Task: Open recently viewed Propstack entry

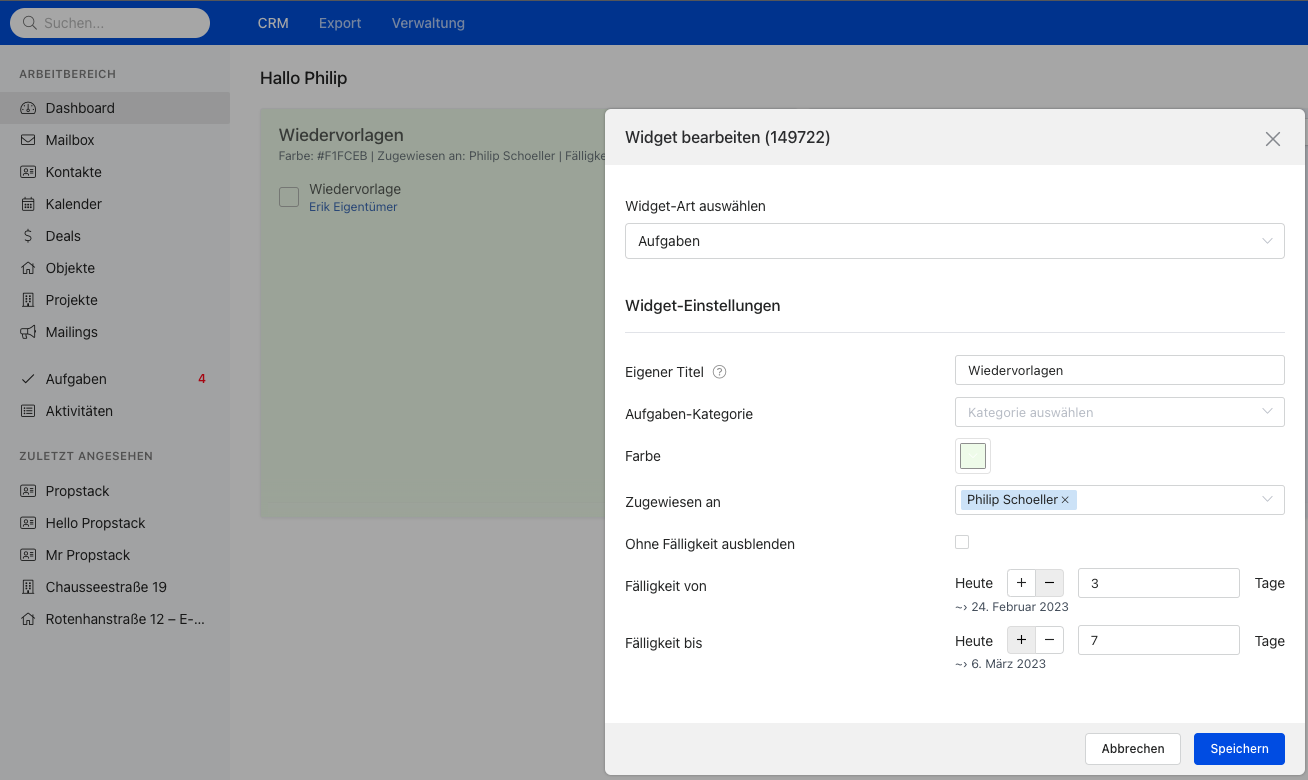Action: click(115, 491)
